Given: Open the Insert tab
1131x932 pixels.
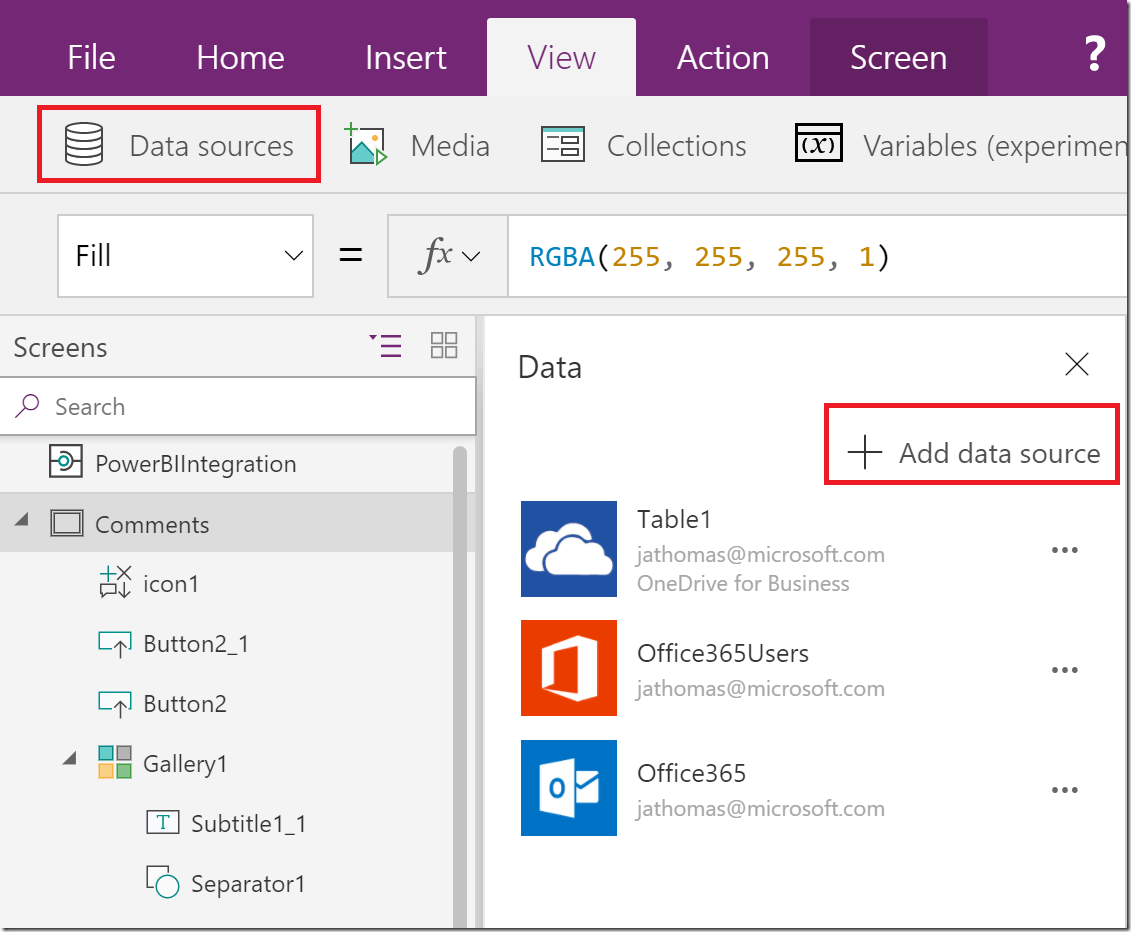Looking at the screenshot, I should [x=405, y=58].
